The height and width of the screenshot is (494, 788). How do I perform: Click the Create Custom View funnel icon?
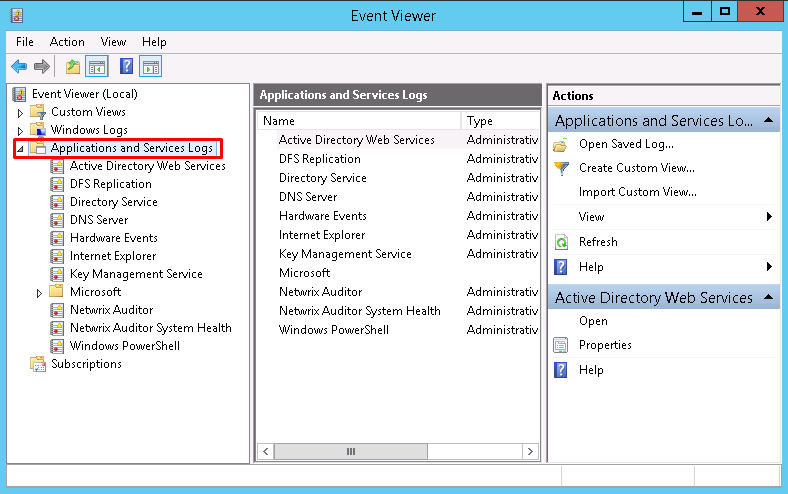tap(561, 168)
